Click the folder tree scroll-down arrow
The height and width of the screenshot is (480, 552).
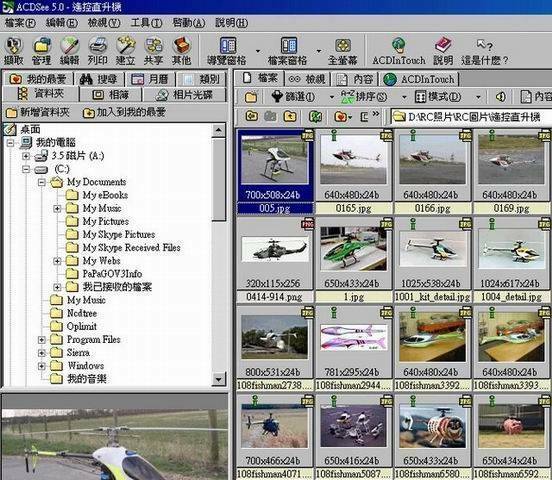219,379
